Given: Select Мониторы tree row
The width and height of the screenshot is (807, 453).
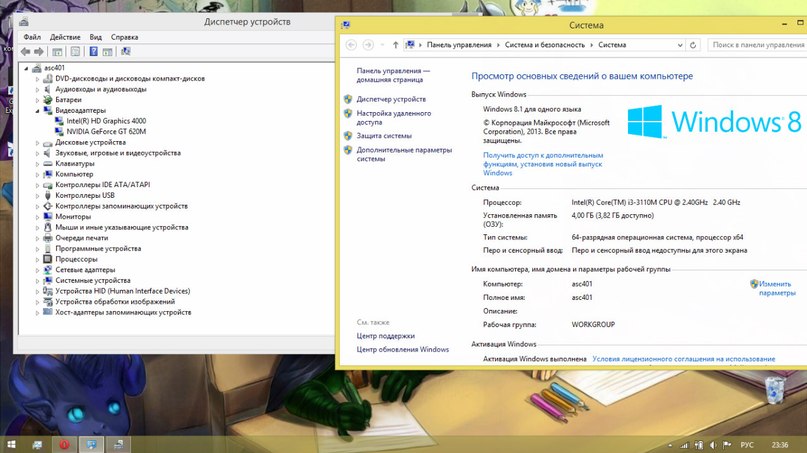Looking at the screenshot, I should pos(73,217).
